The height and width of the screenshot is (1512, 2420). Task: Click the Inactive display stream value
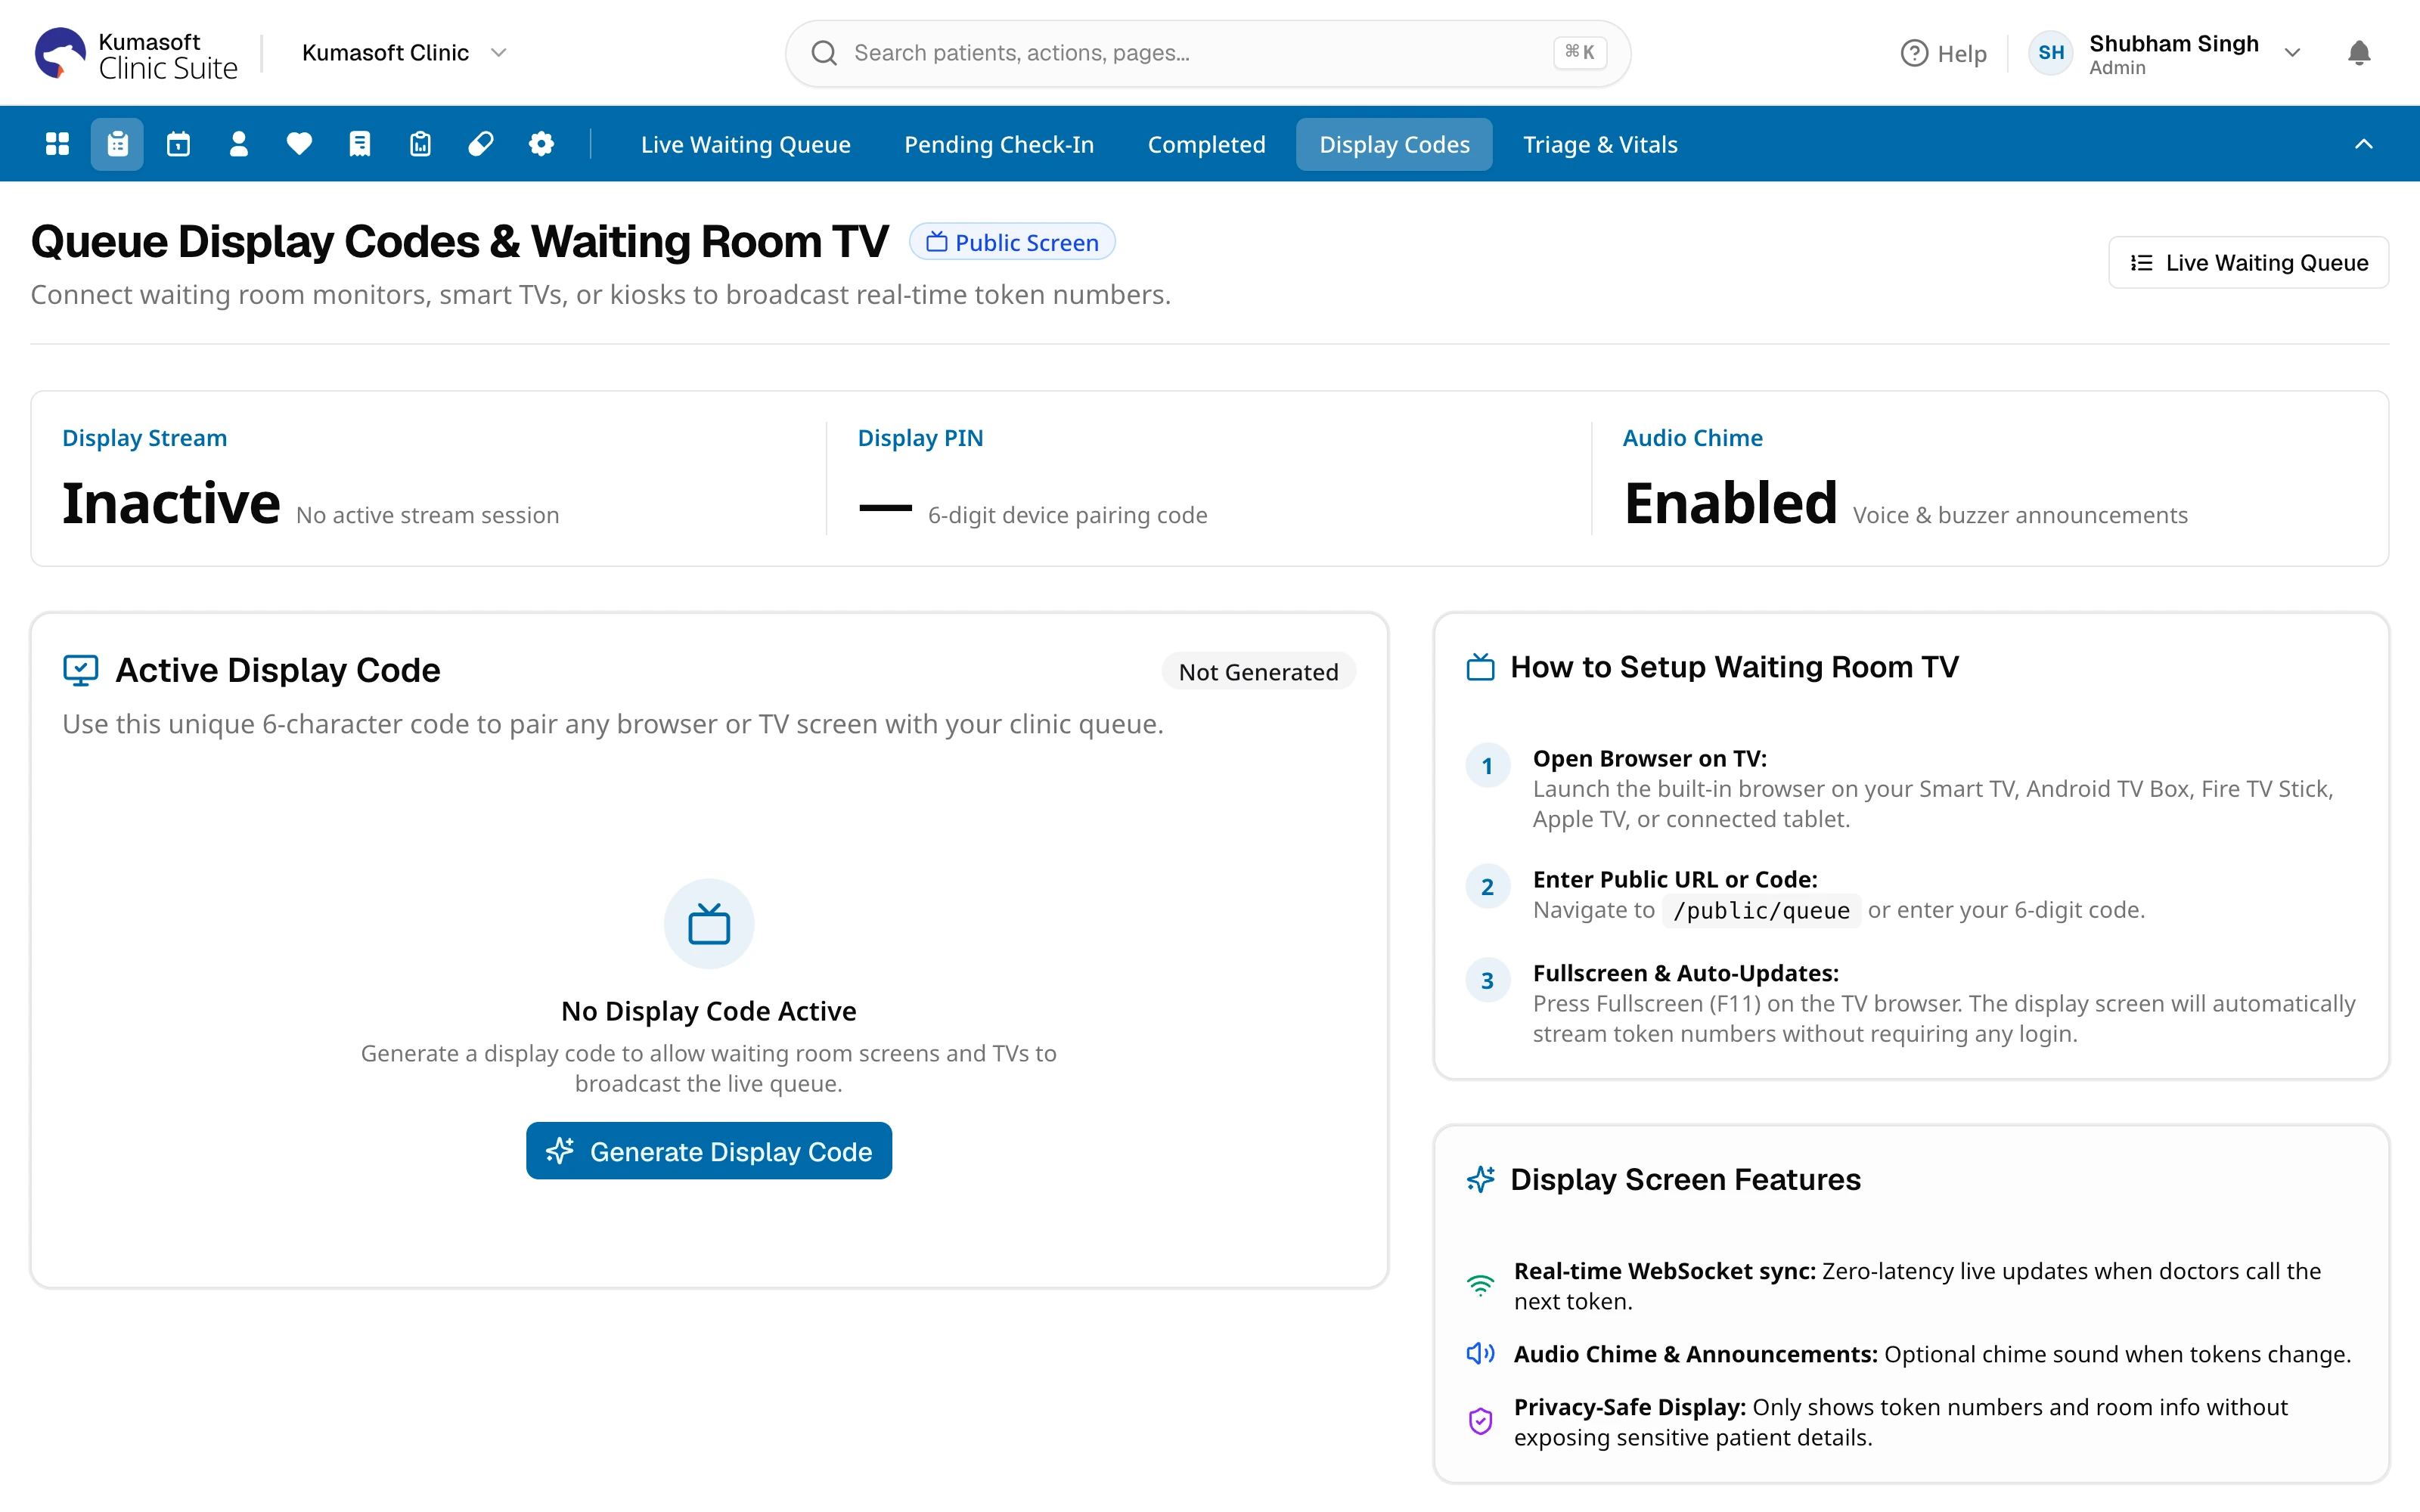(x=171, y=503)
